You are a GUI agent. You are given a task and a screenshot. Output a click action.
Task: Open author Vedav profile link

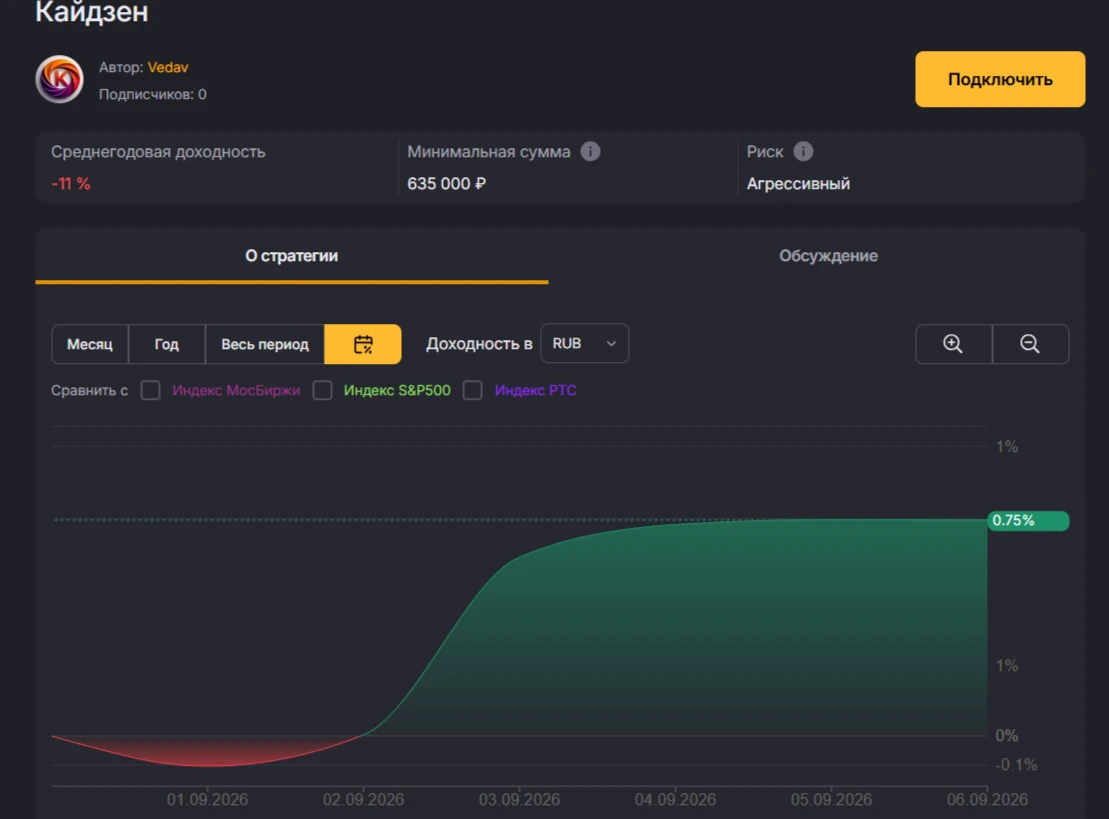[x=168, y=67]
